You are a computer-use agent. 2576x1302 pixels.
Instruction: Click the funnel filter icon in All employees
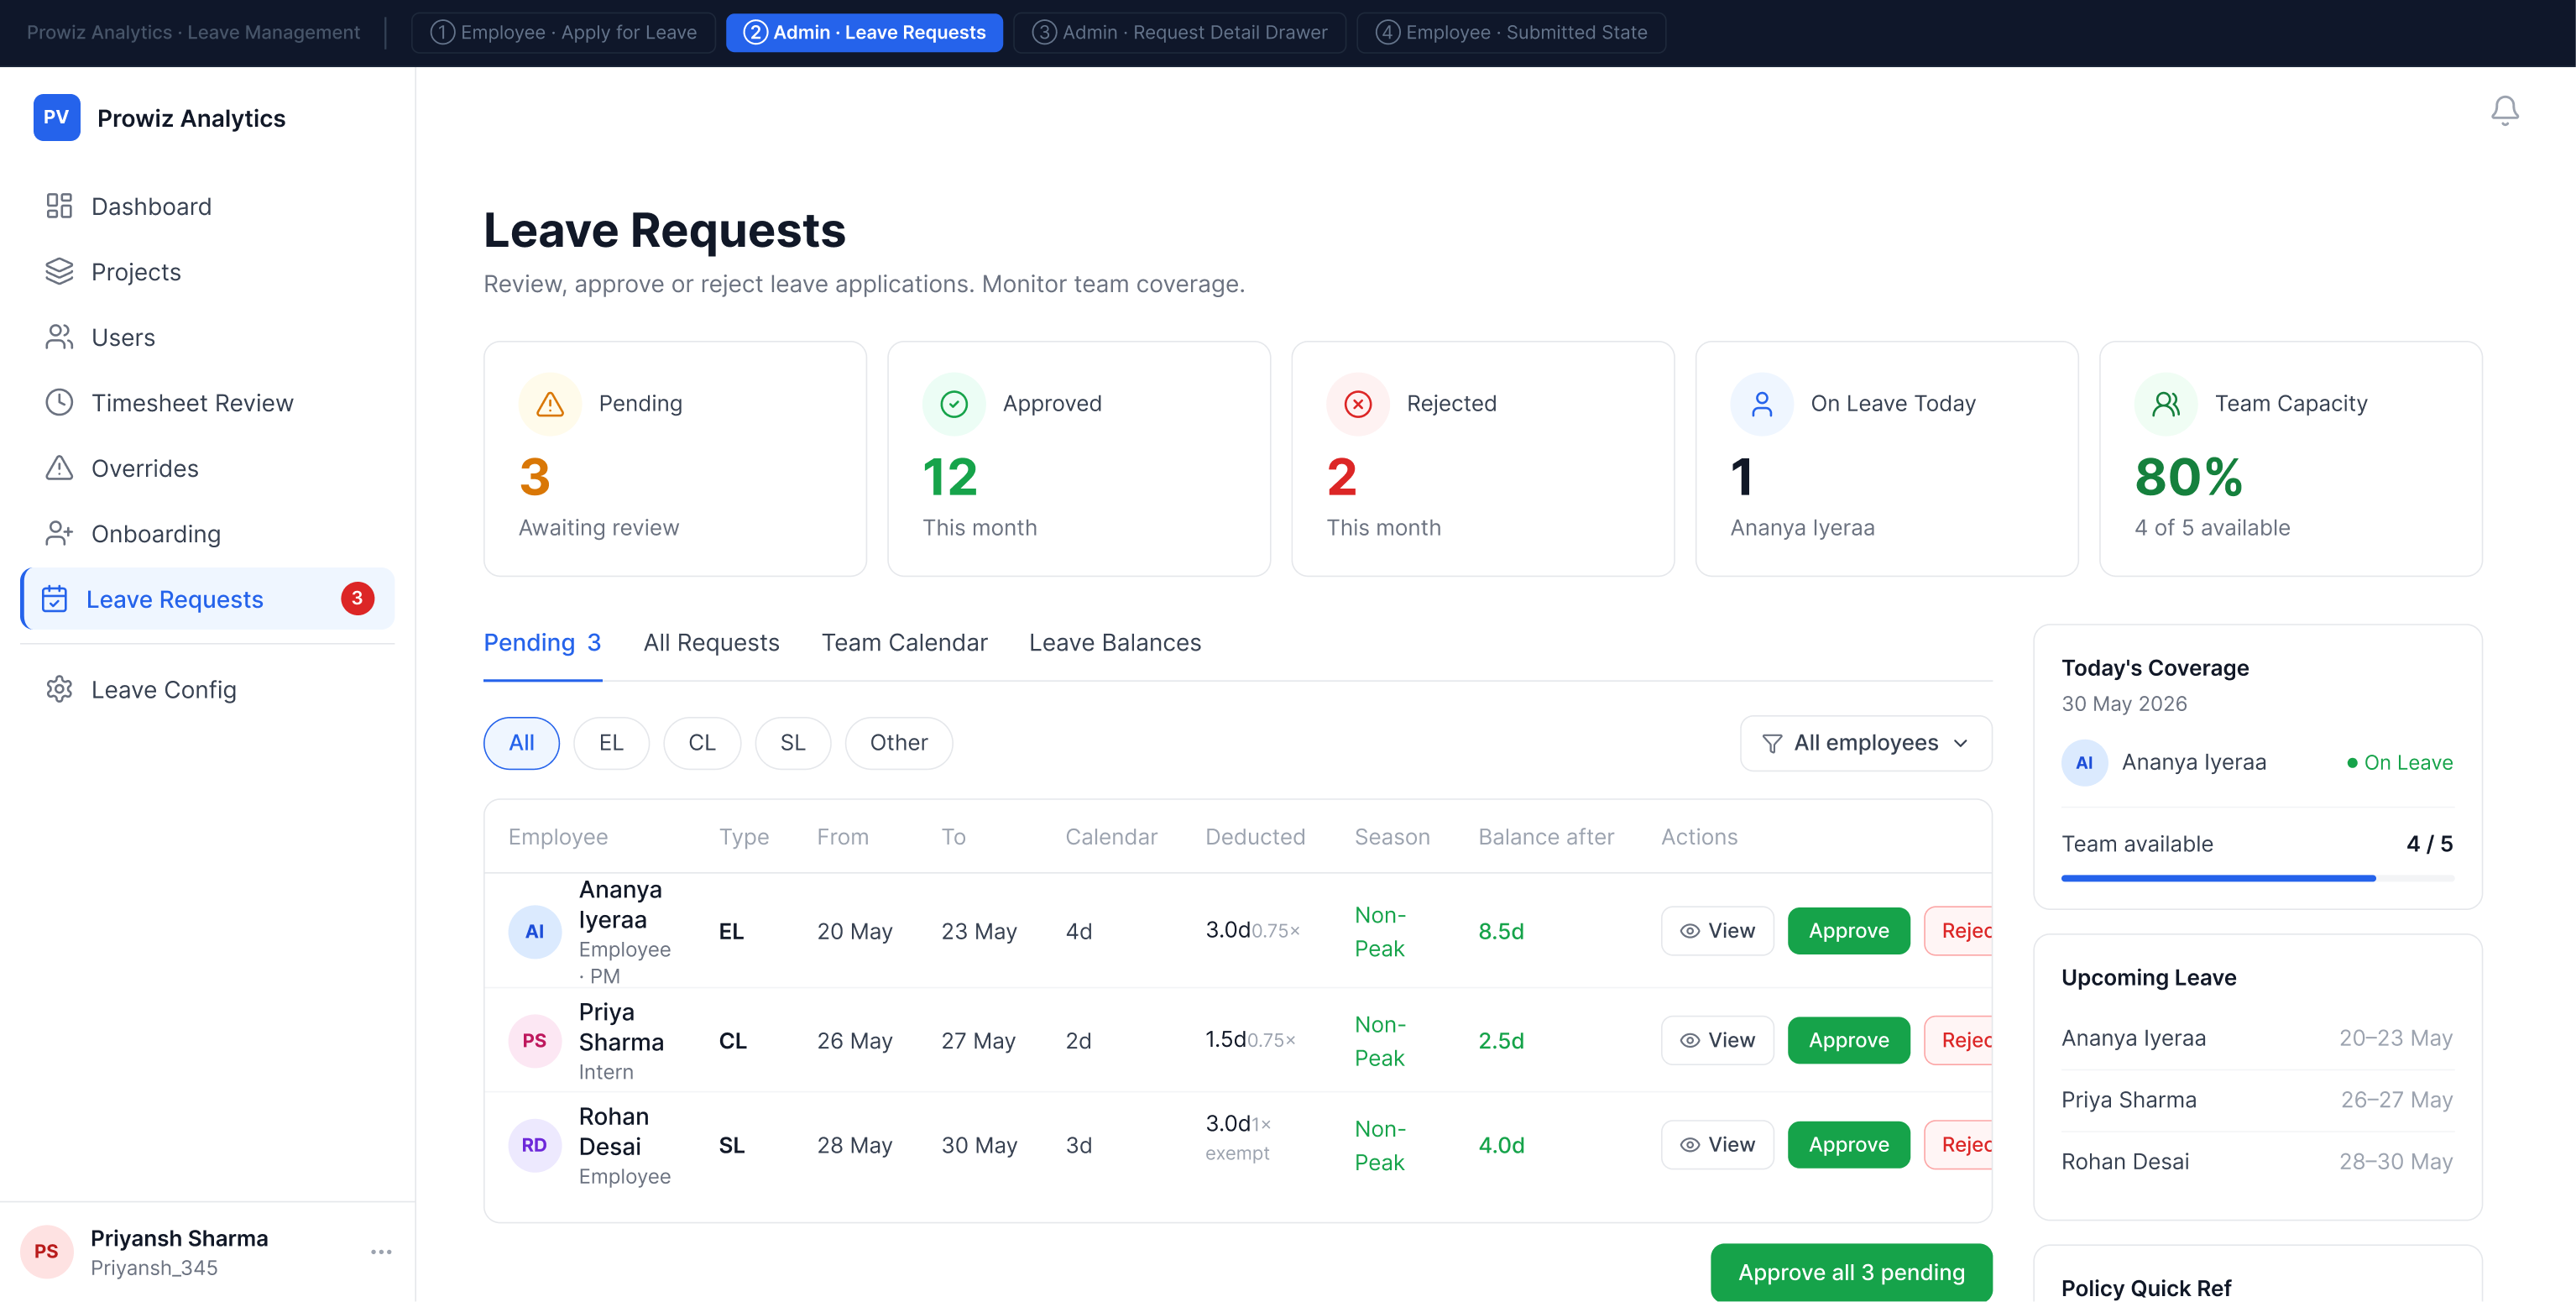(x=1772, y=744)
